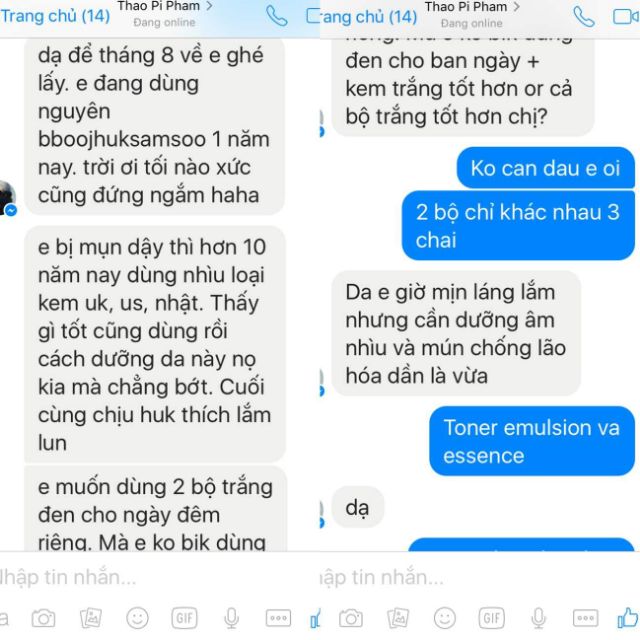Send thumbs-up like in right chat
Screen dimensions: 640x640
[x=629, y=617]
